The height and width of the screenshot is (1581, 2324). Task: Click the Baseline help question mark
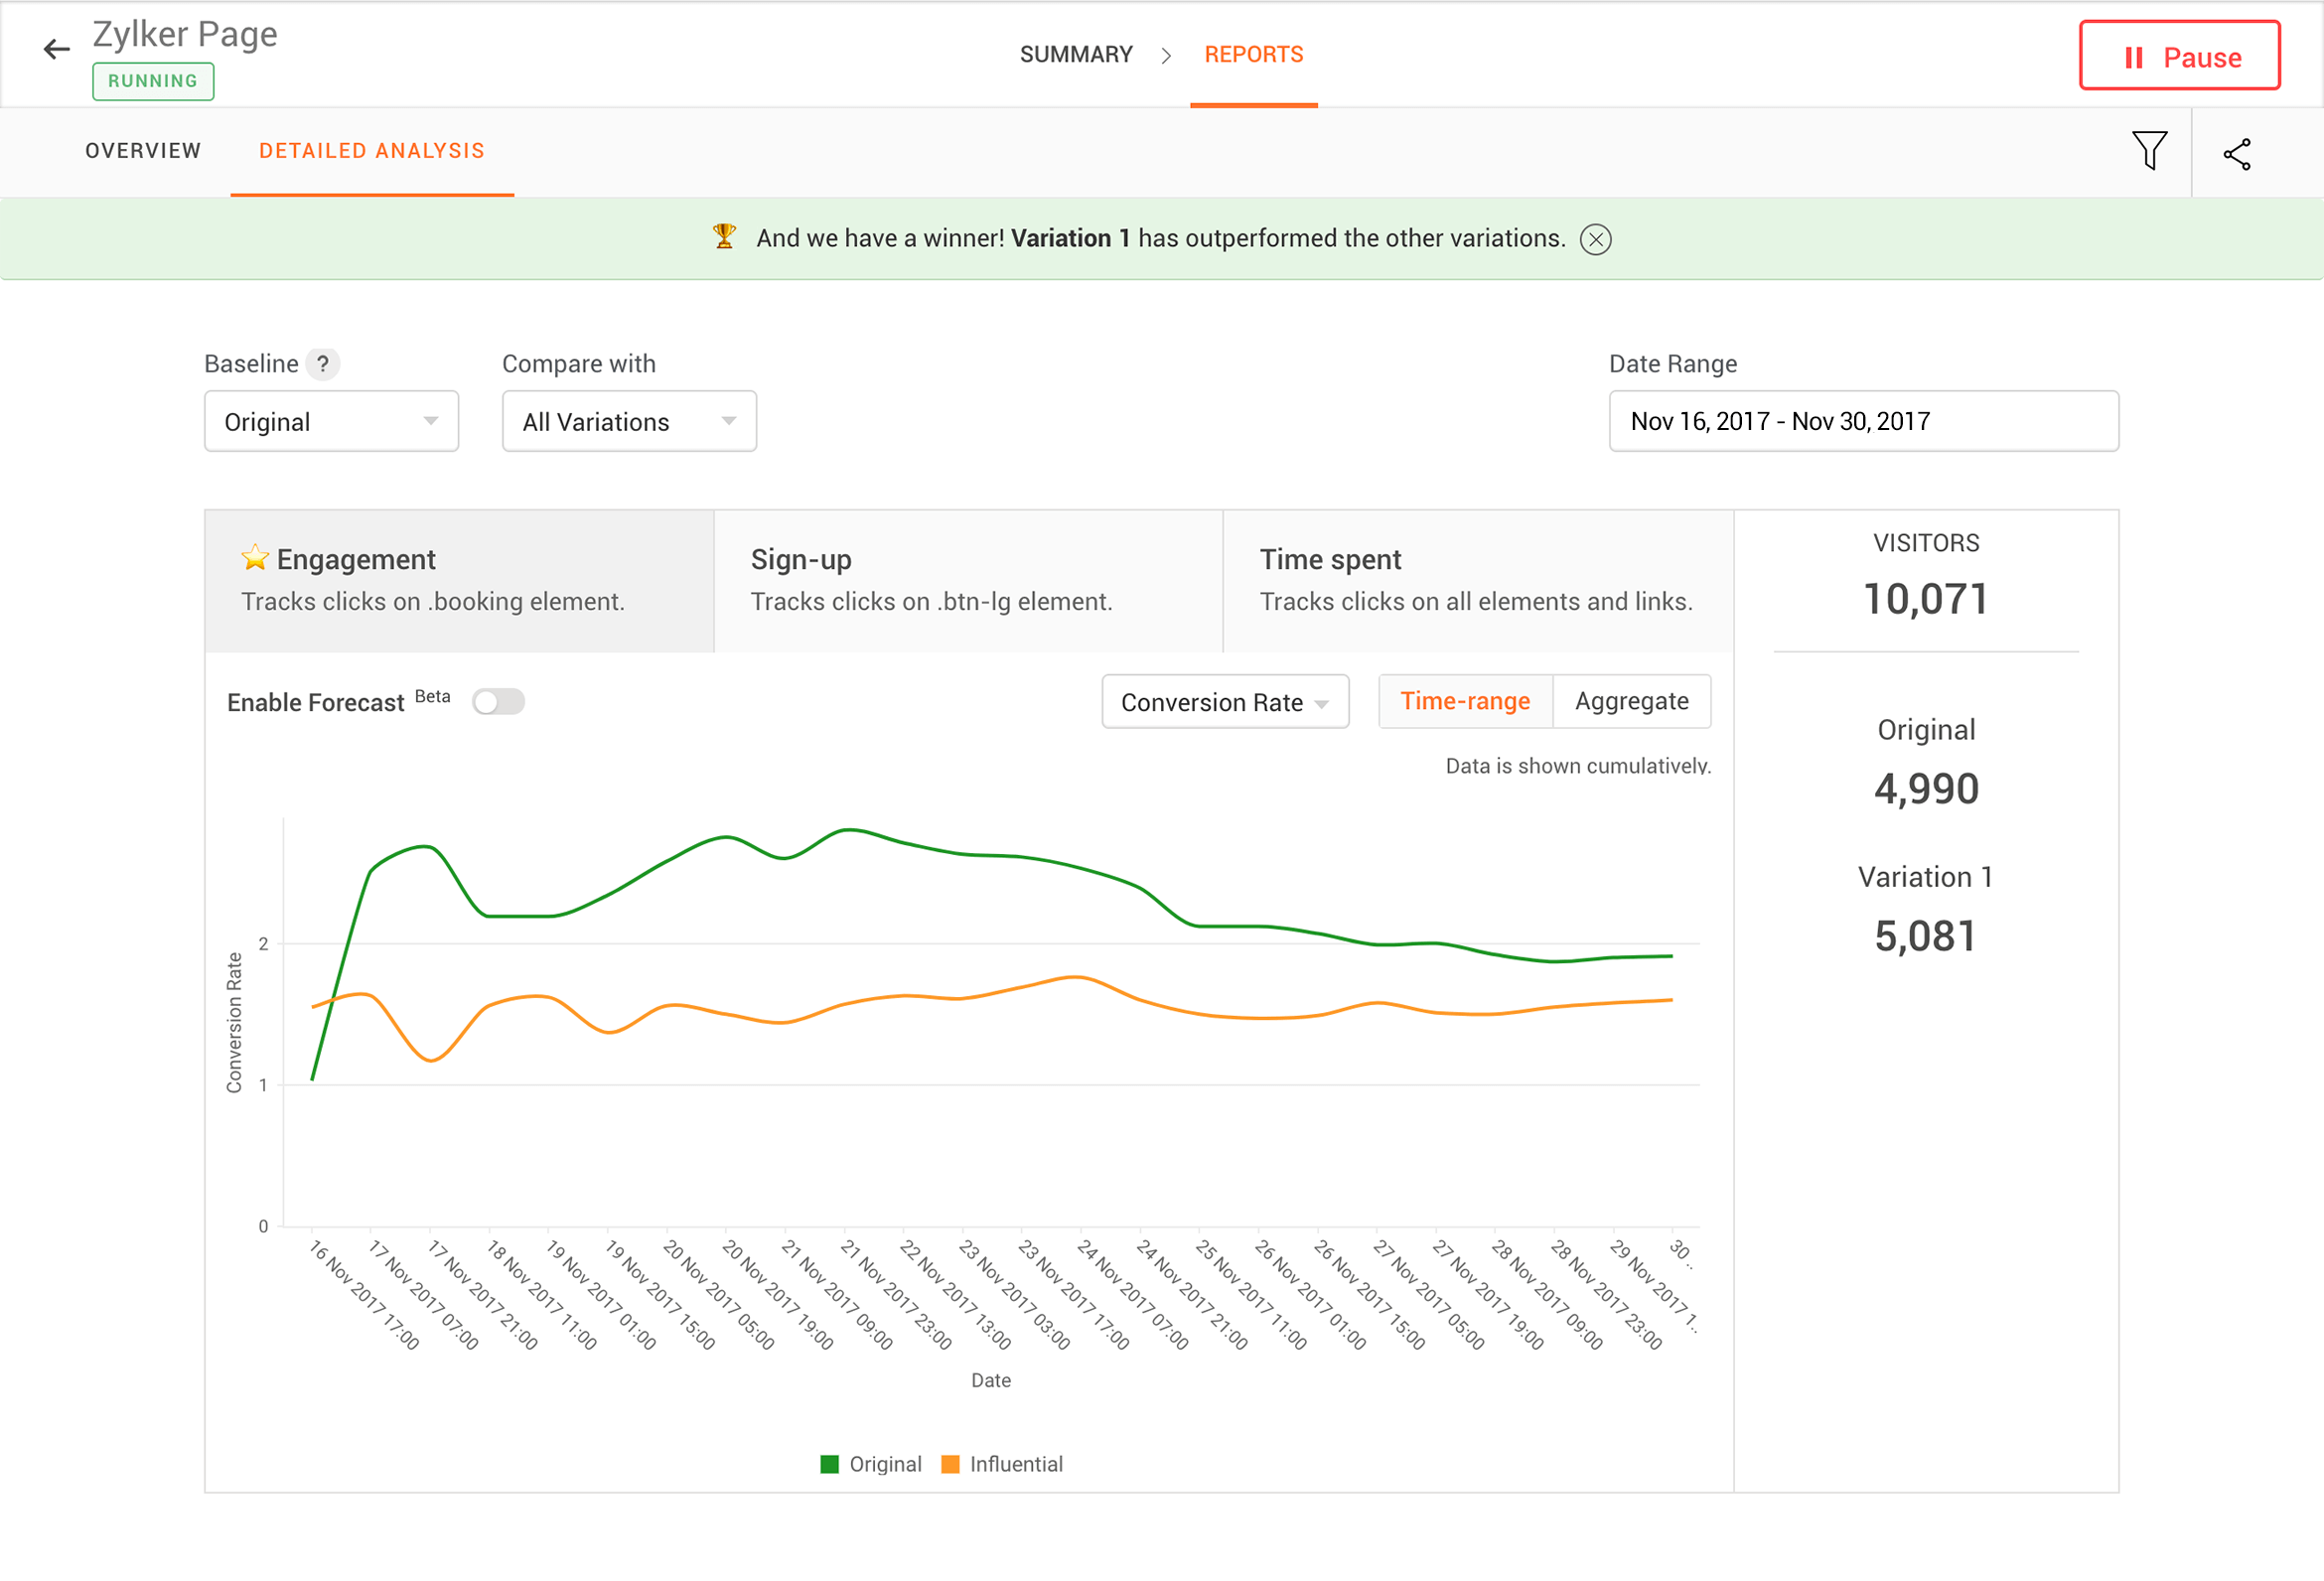tap(323, 364)
